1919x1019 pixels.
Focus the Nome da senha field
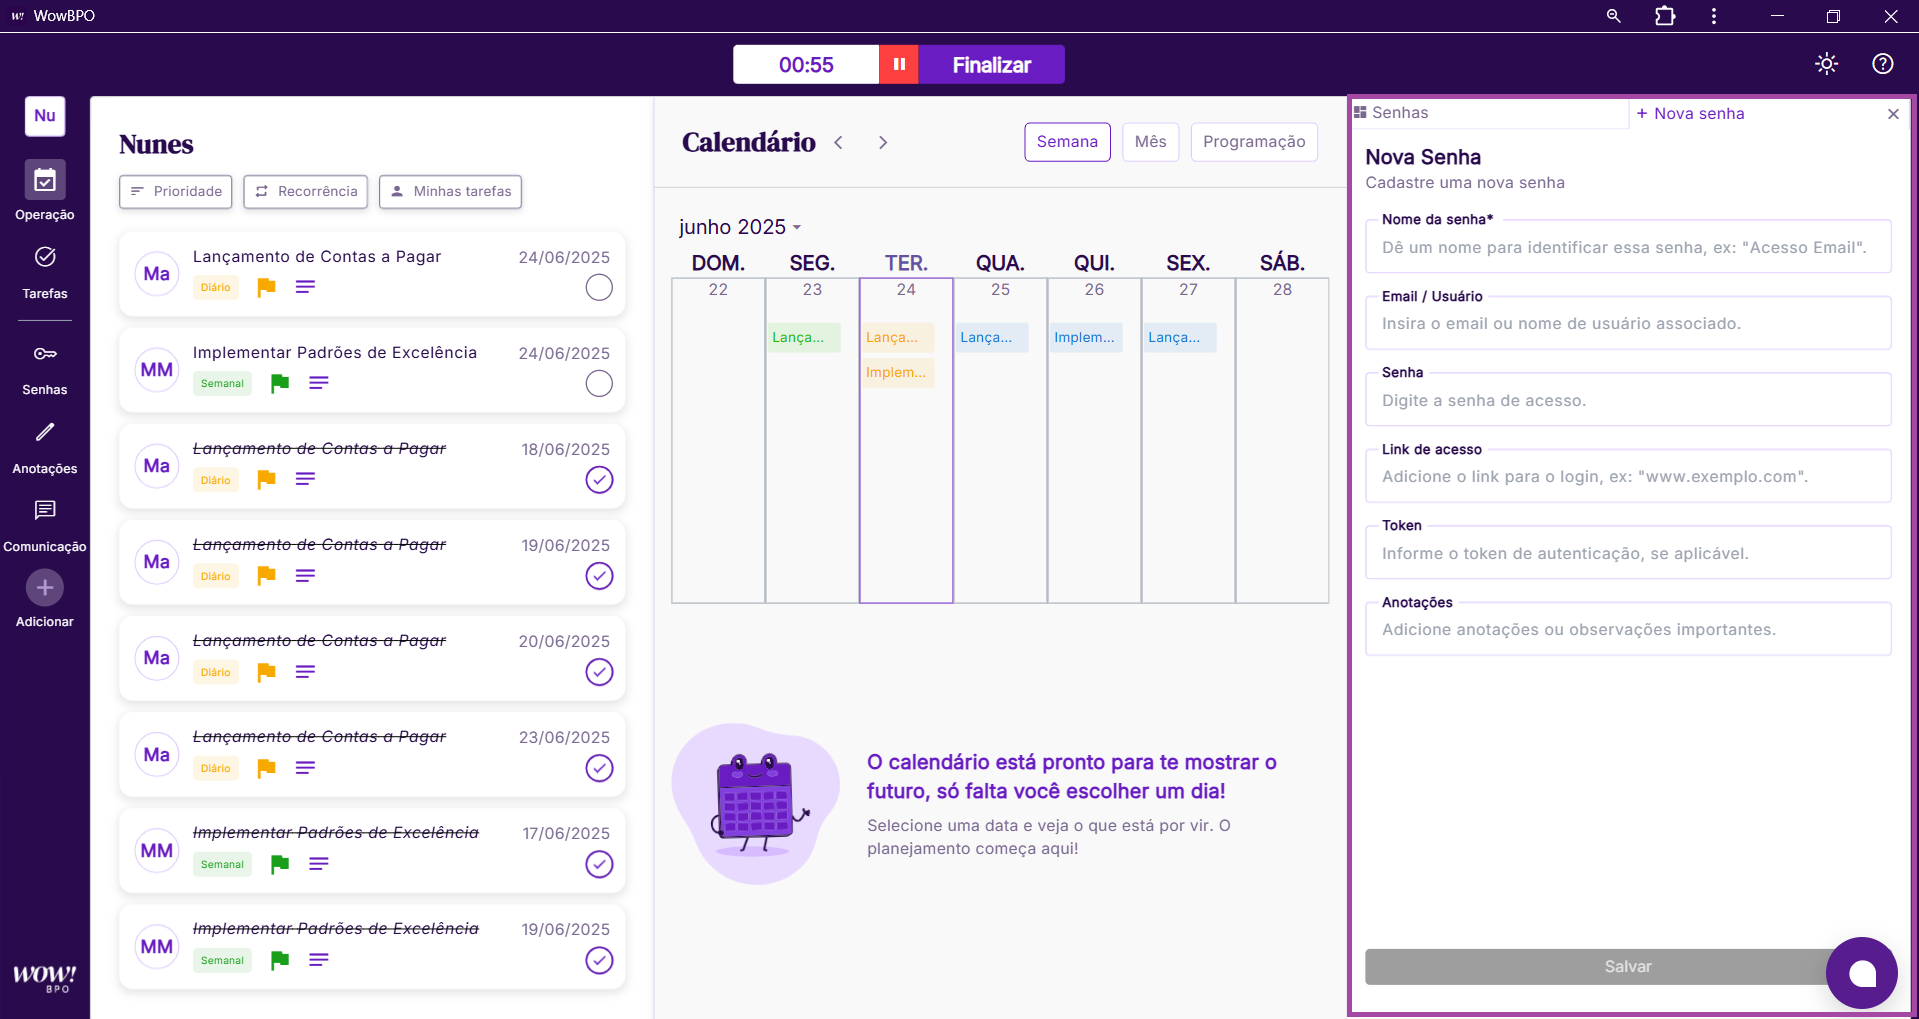(x=1627, y=248)
